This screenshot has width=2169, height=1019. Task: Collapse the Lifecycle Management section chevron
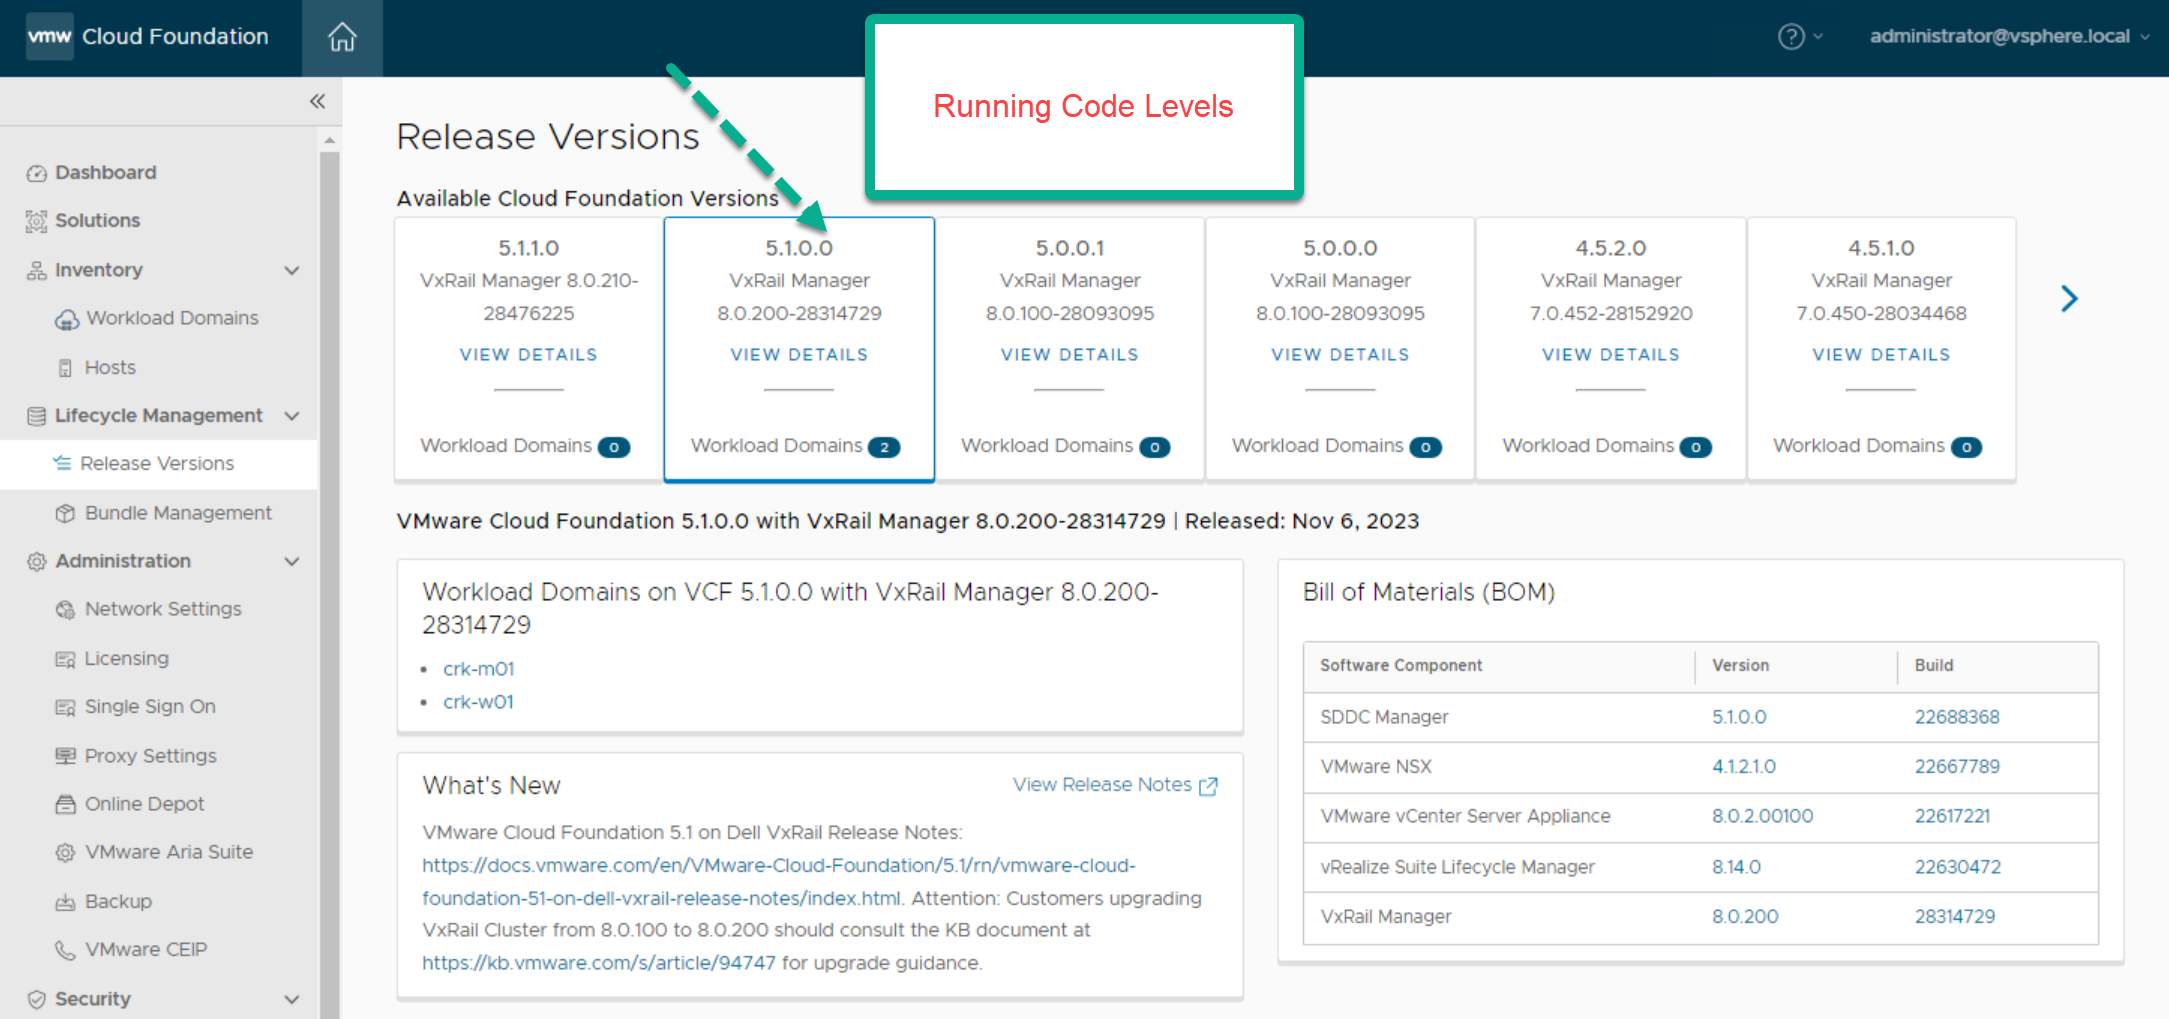(292, 416)
